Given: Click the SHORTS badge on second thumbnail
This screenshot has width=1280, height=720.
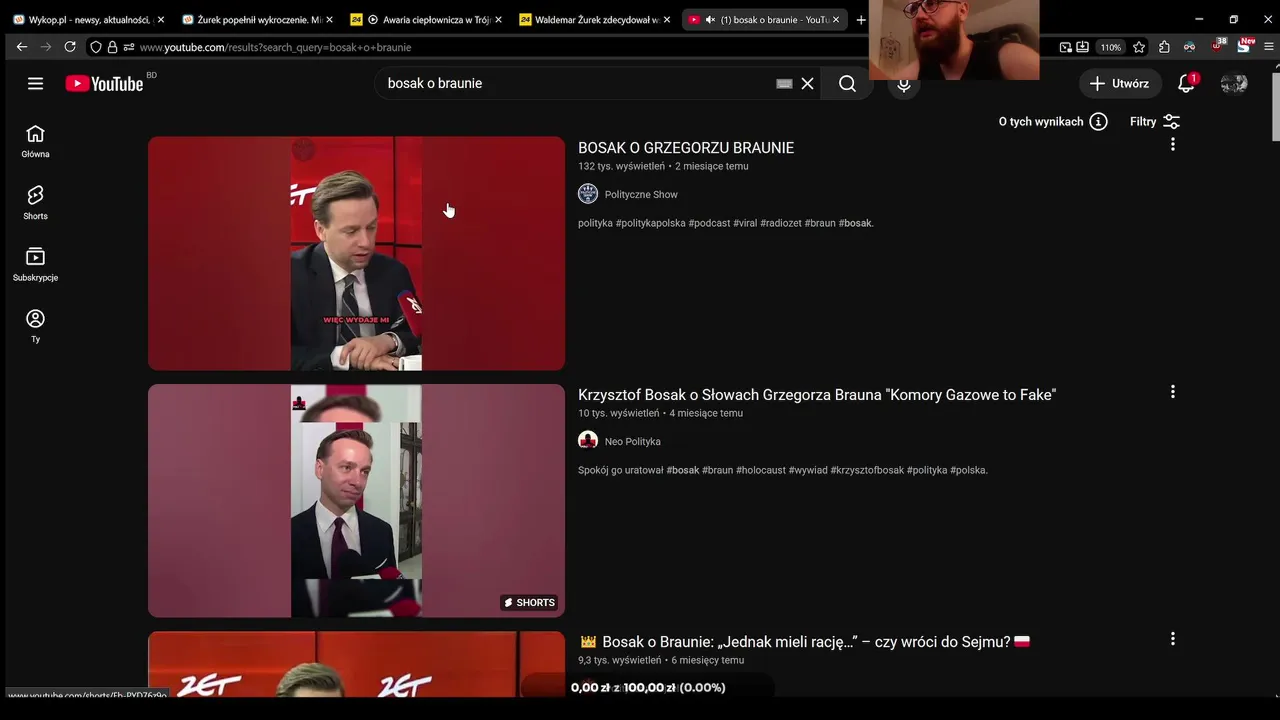Looking at the screenshot, I should click(529, 602).
